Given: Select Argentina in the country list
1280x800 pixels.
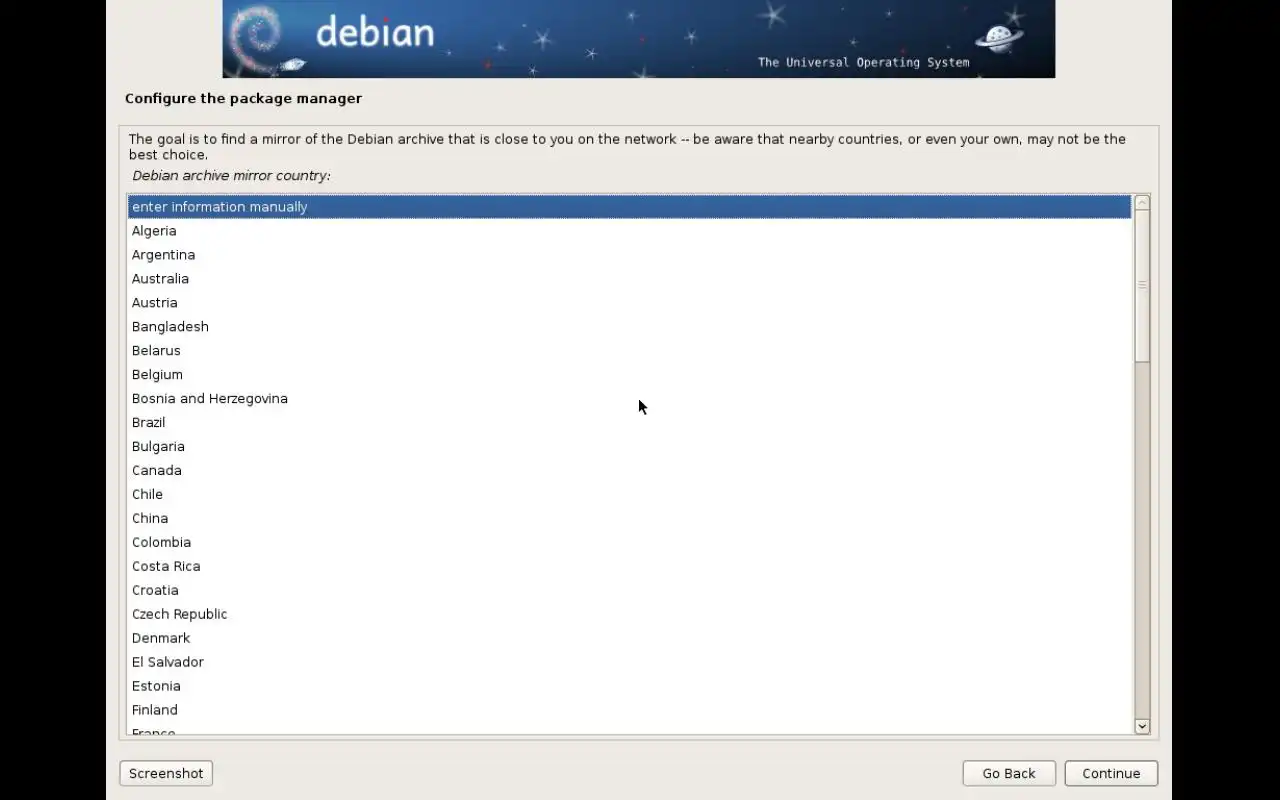Looking at the screenshot, I should click(629, 255).
